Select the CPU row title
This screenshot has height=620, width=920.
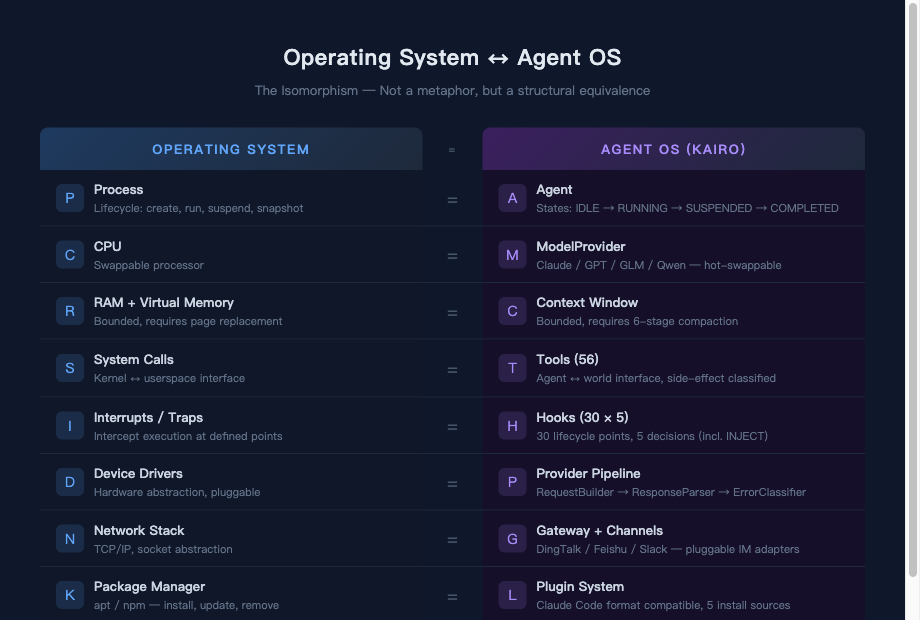tap(107, 246)
